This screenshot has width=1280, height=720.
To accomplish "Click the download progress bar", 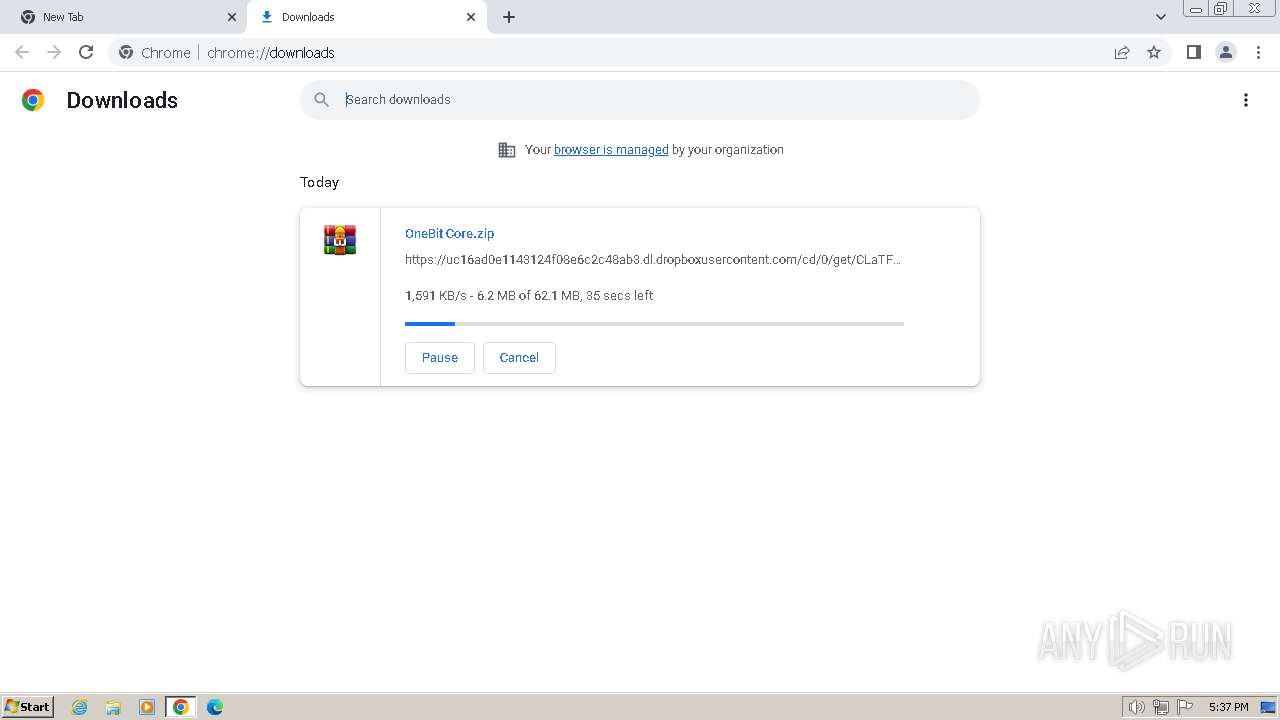I will click(654, 323).
